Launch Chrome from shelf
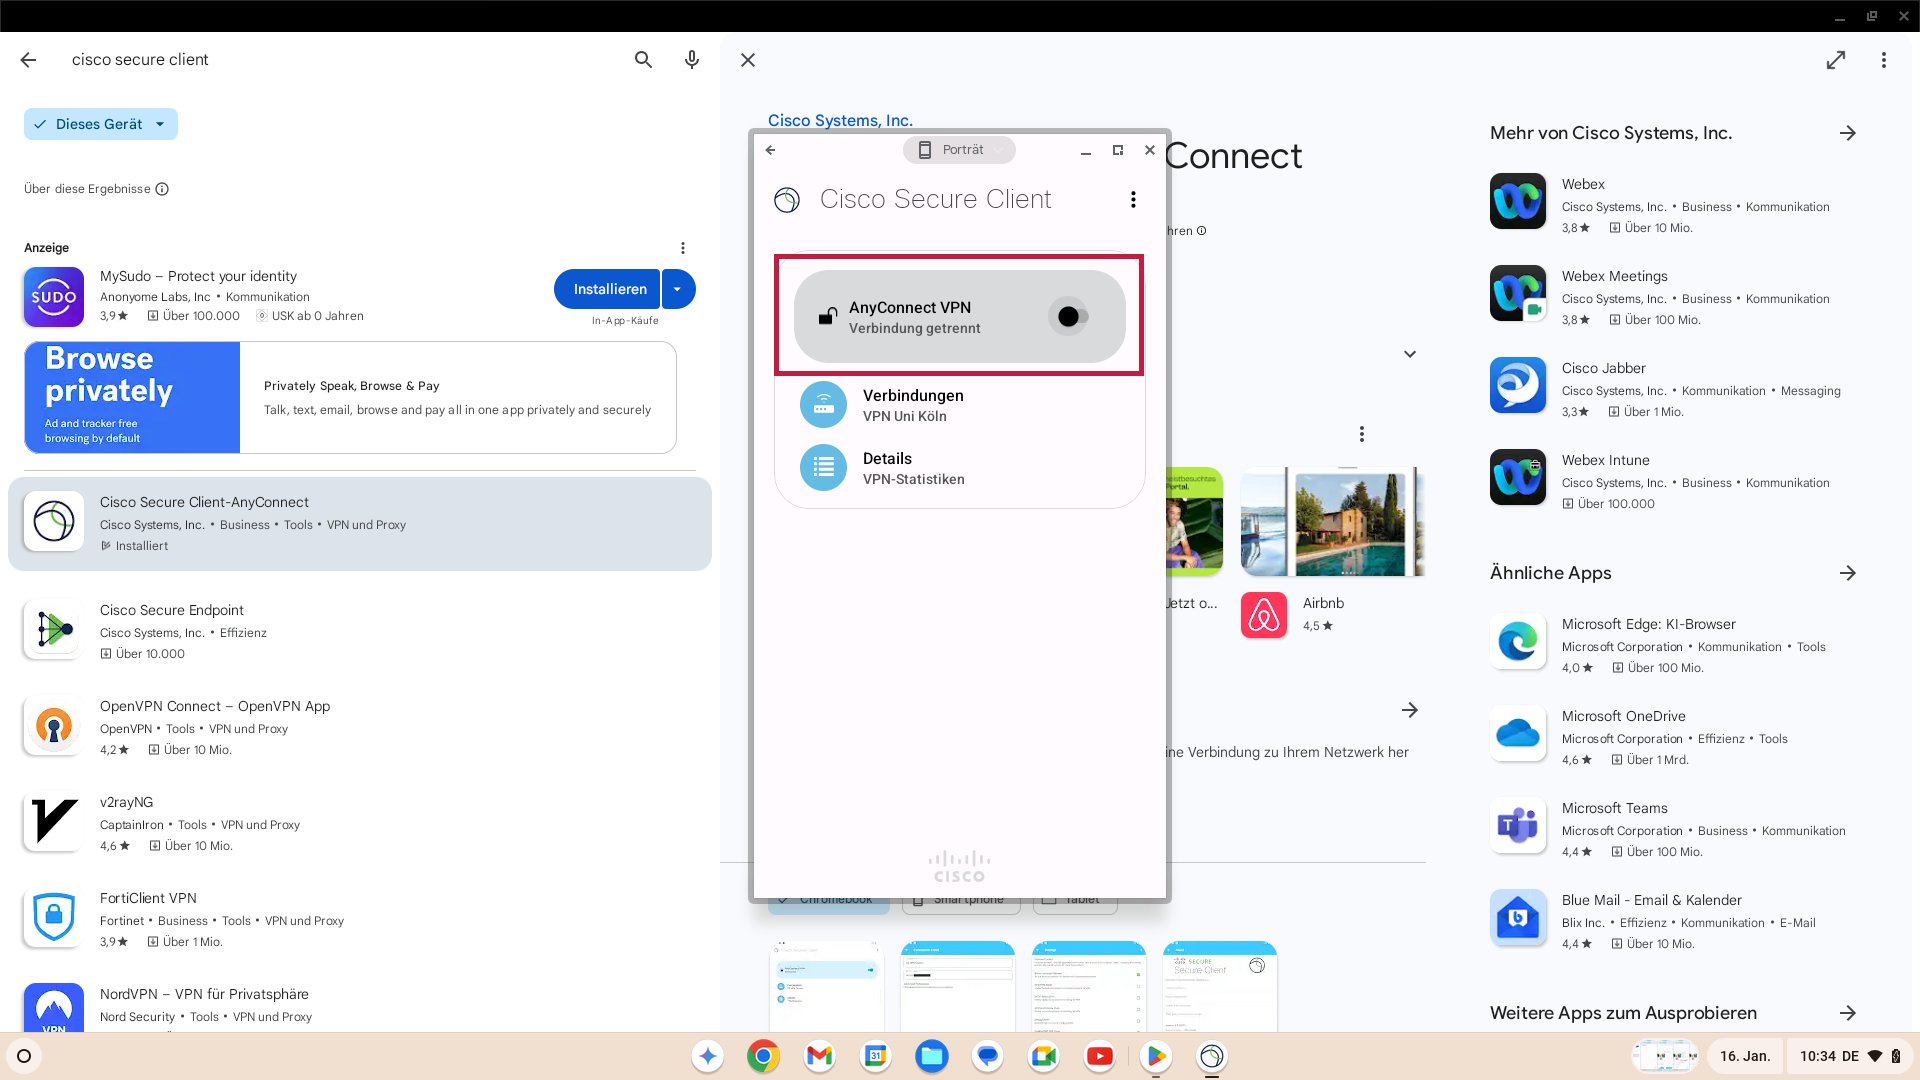The height and width of the screenshot is (1080, 1920). coord(763,1056)
